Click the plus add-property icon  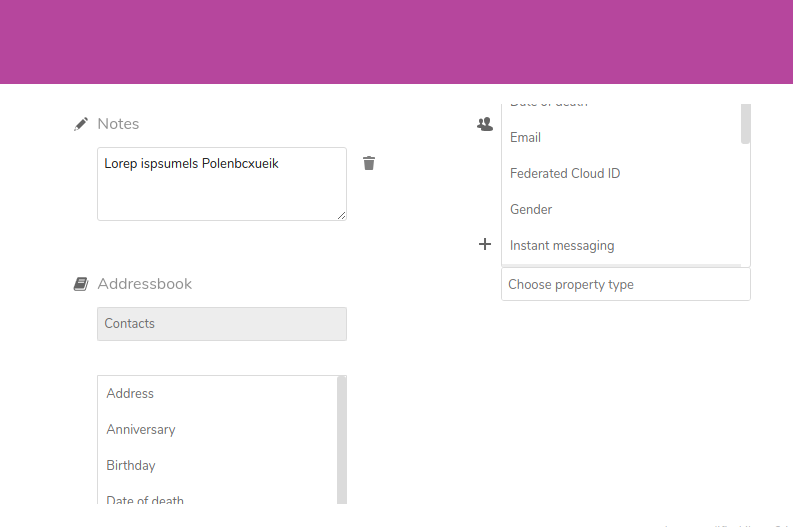coord(484,244)
